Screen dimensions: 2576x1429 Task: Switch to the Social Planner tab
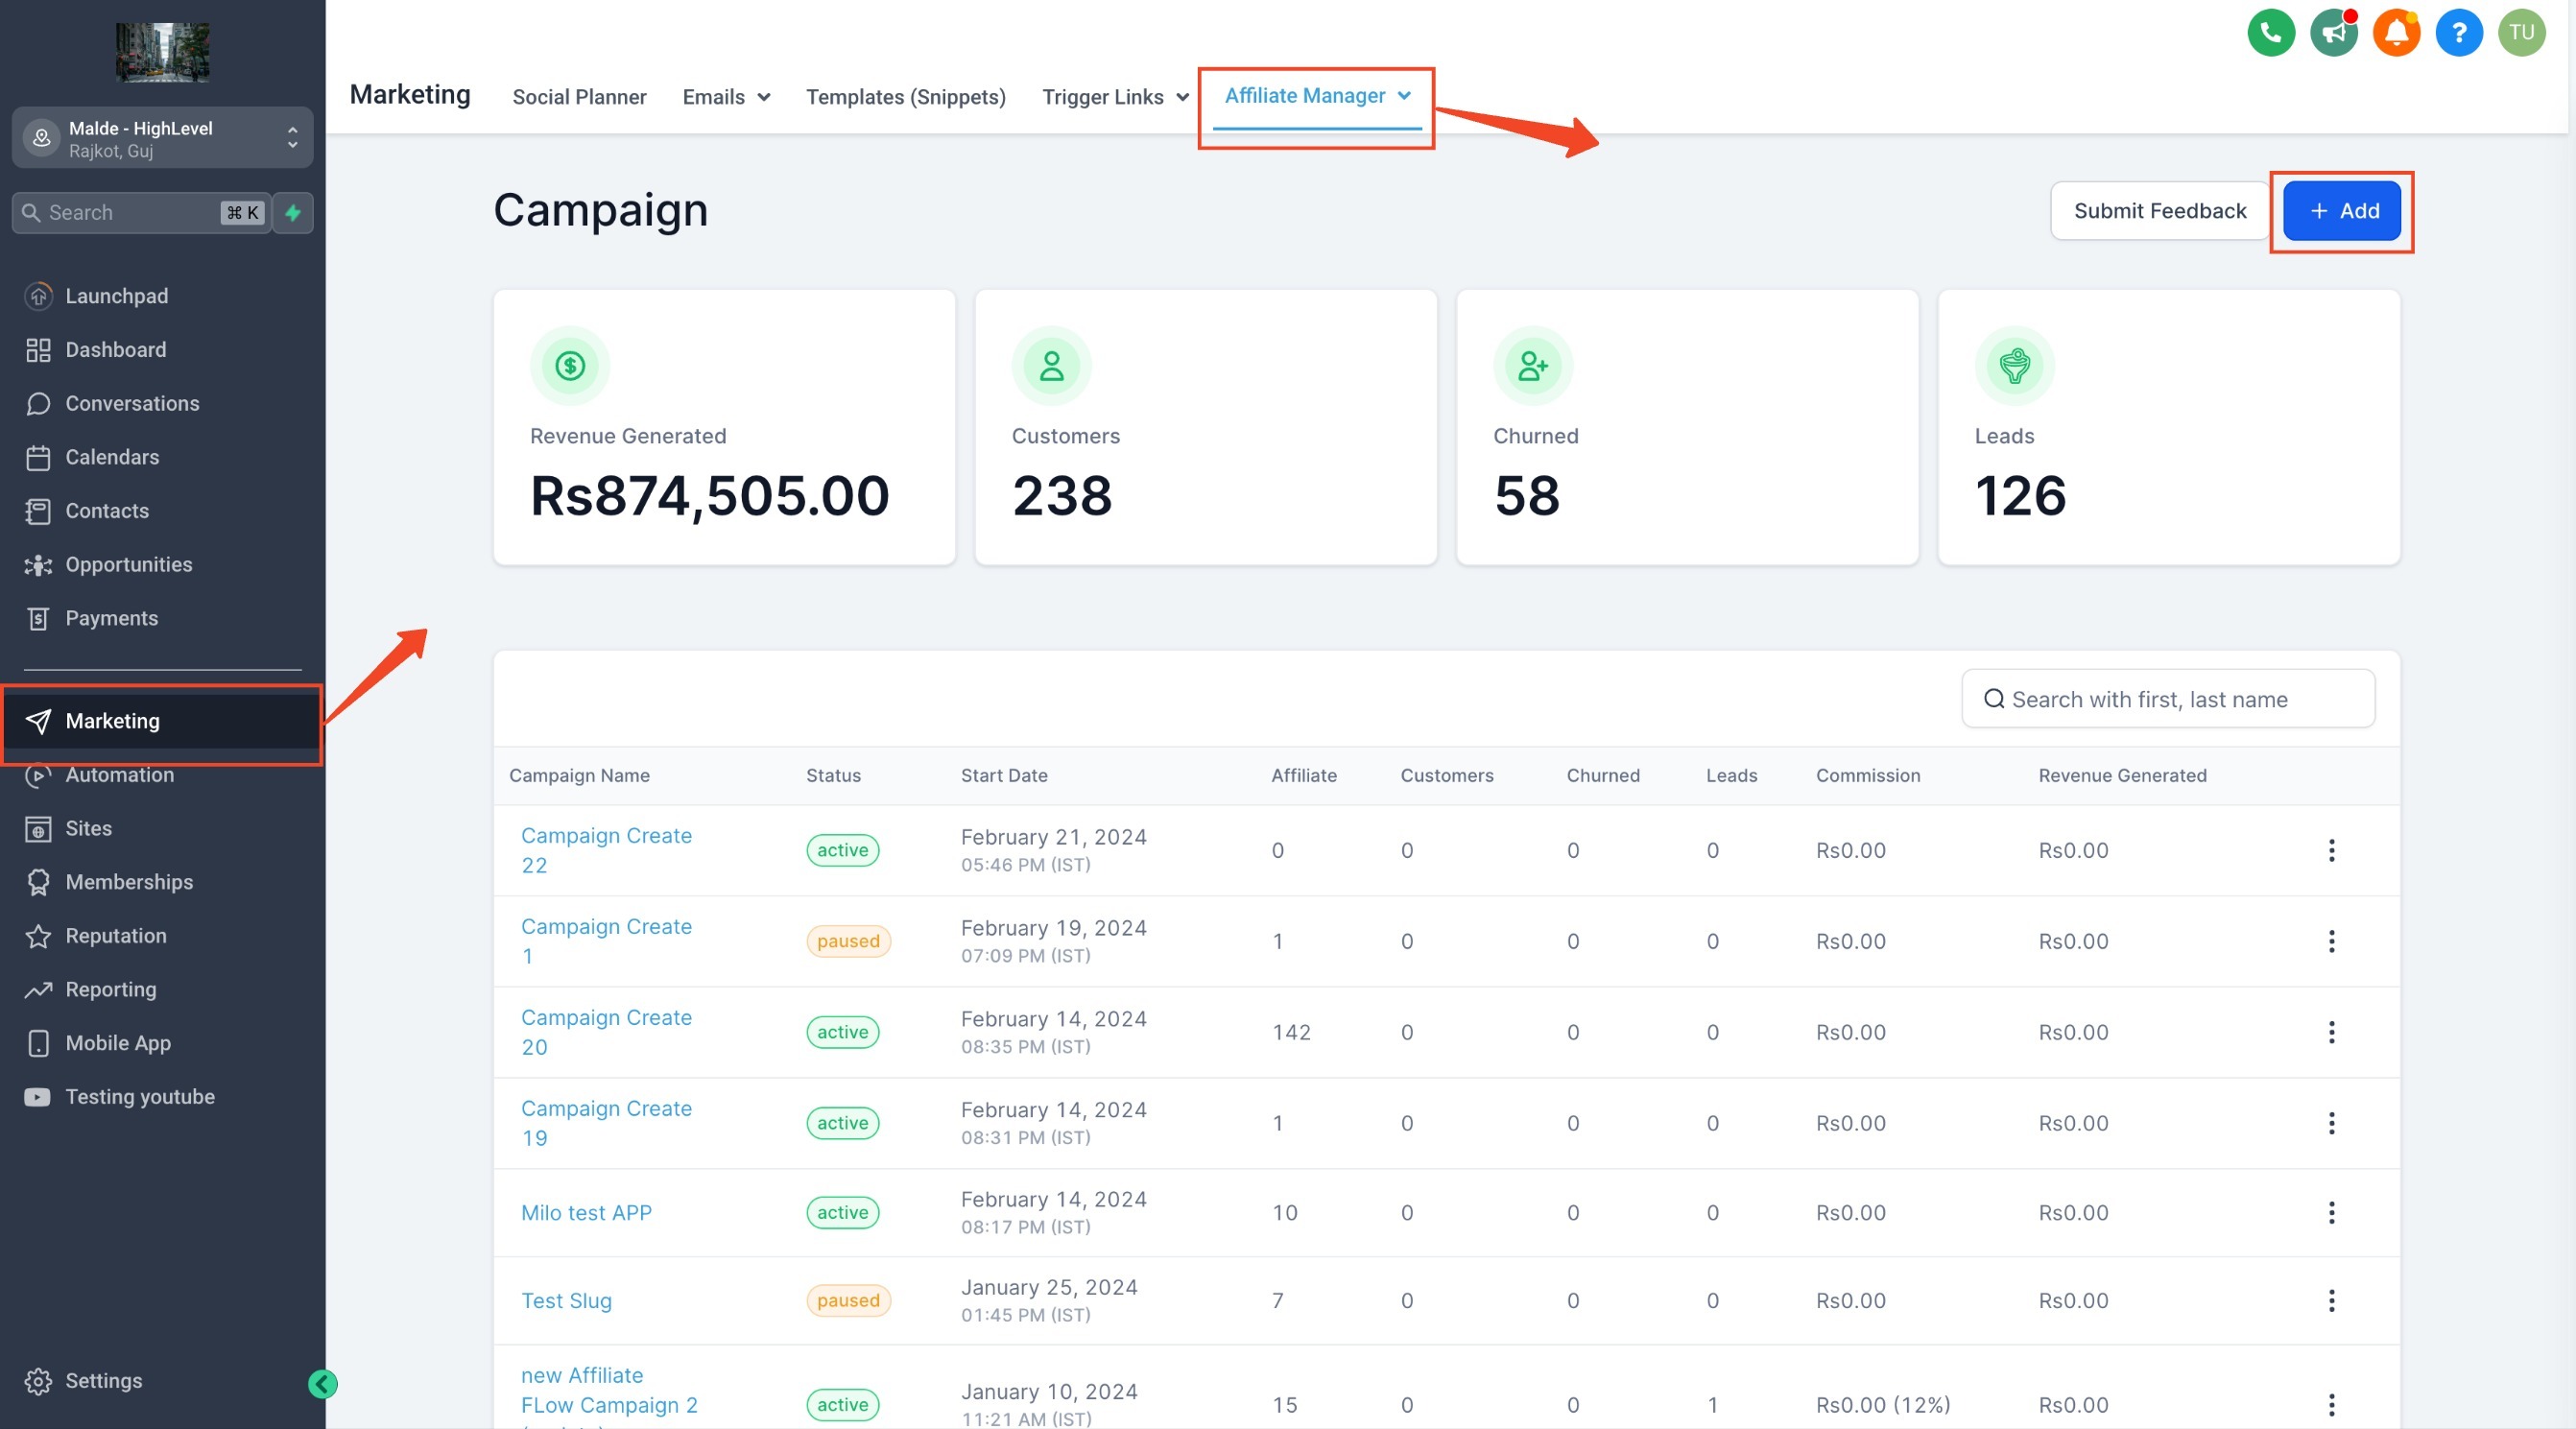(579, 97)
